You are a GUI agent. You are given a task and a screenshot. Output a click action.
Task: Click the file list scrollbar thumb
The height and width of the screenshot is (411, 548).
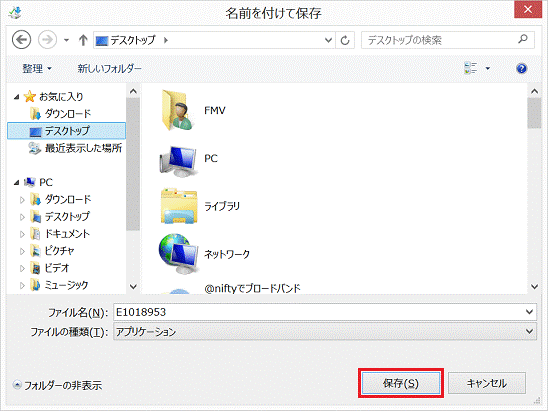click(534, 114)
